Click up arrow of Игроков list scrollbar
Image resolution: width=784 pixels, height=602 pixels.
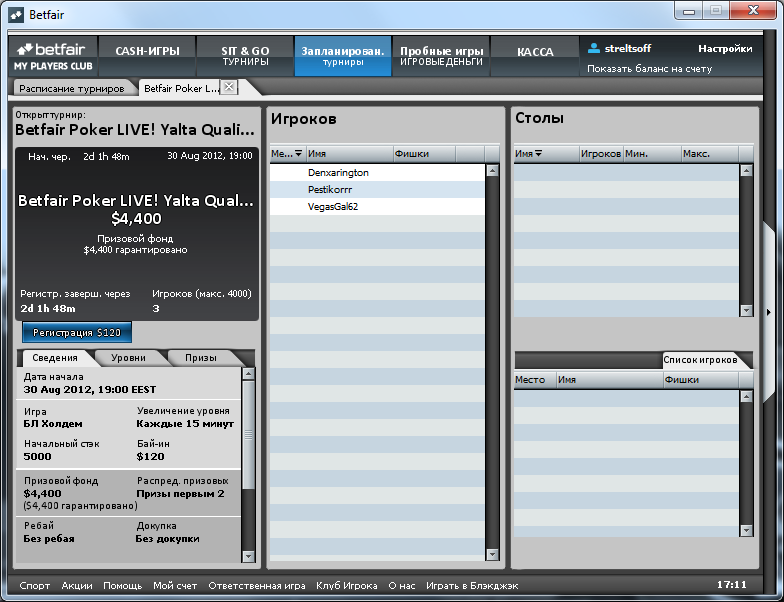point(492,170)
